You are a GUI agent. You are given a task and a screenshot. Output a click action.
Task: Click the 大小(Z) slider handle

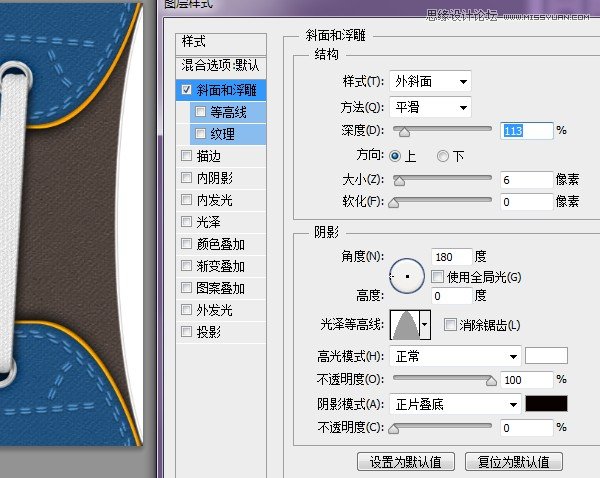(399, 181)
